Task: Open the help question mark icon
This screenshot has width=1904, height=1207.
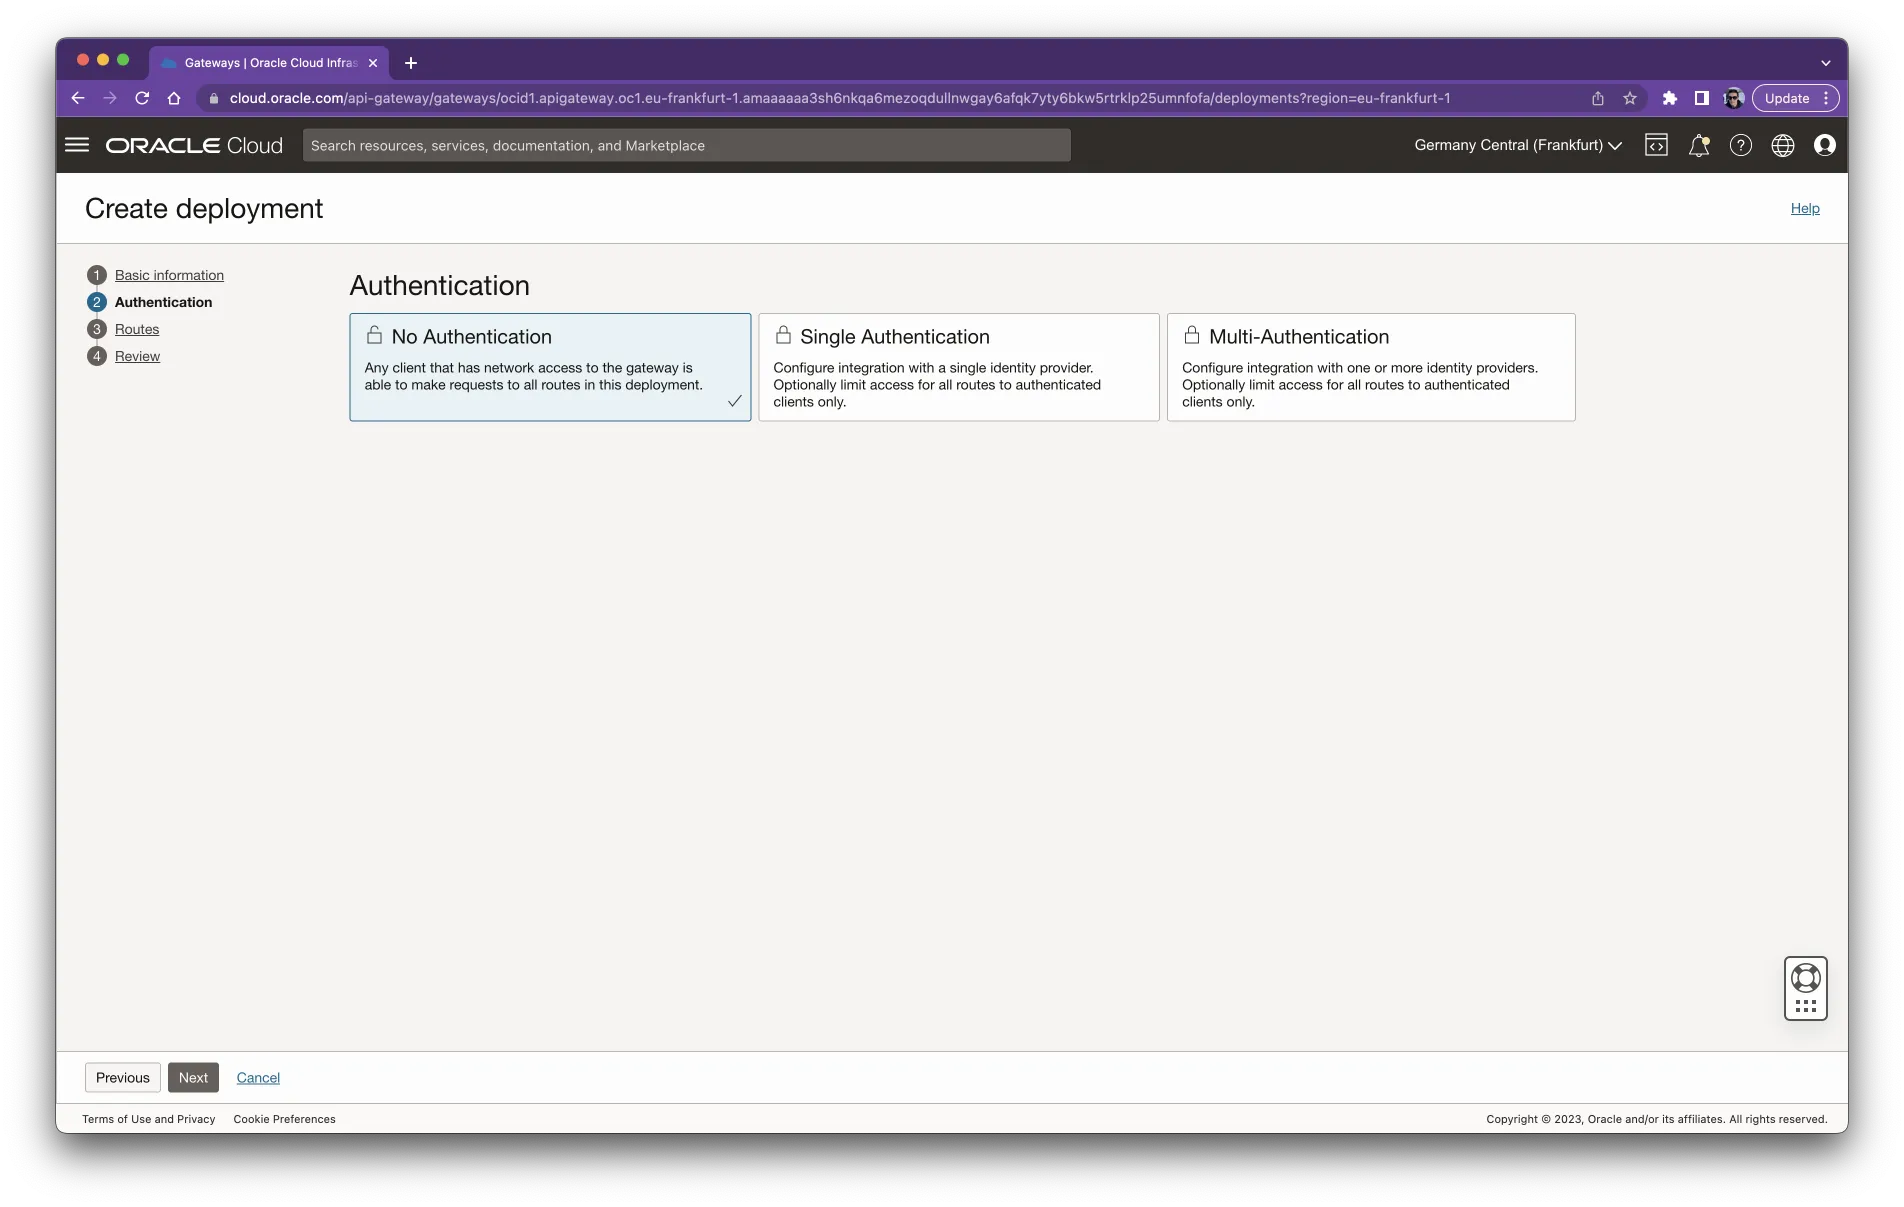Action: 1741,145
